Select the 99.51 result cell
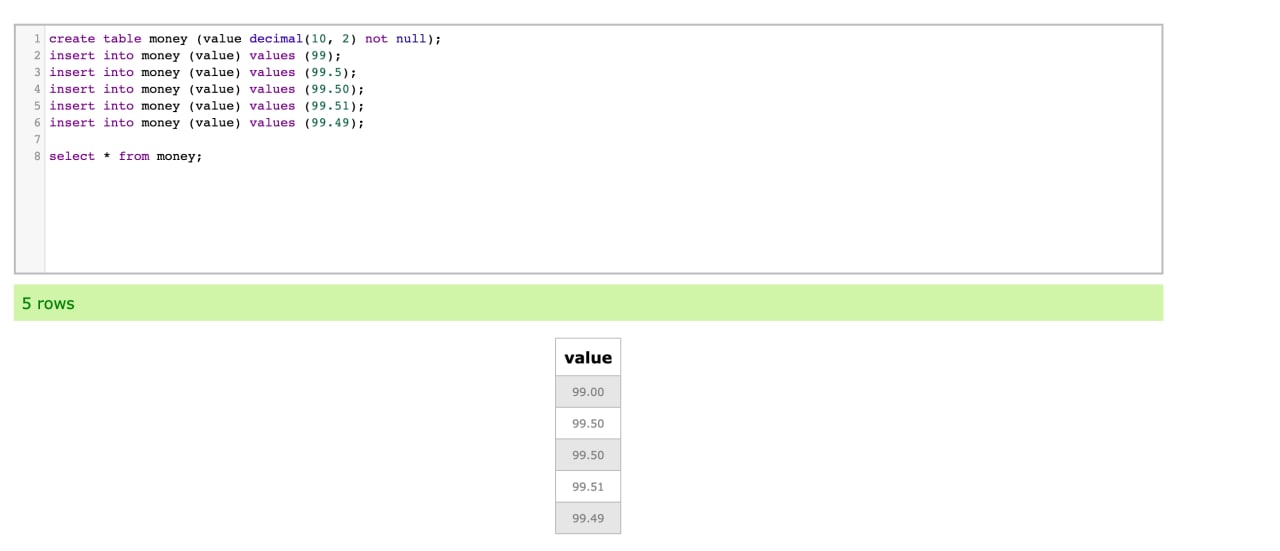This screenshot has width=1280, height=551. (588, 487)
